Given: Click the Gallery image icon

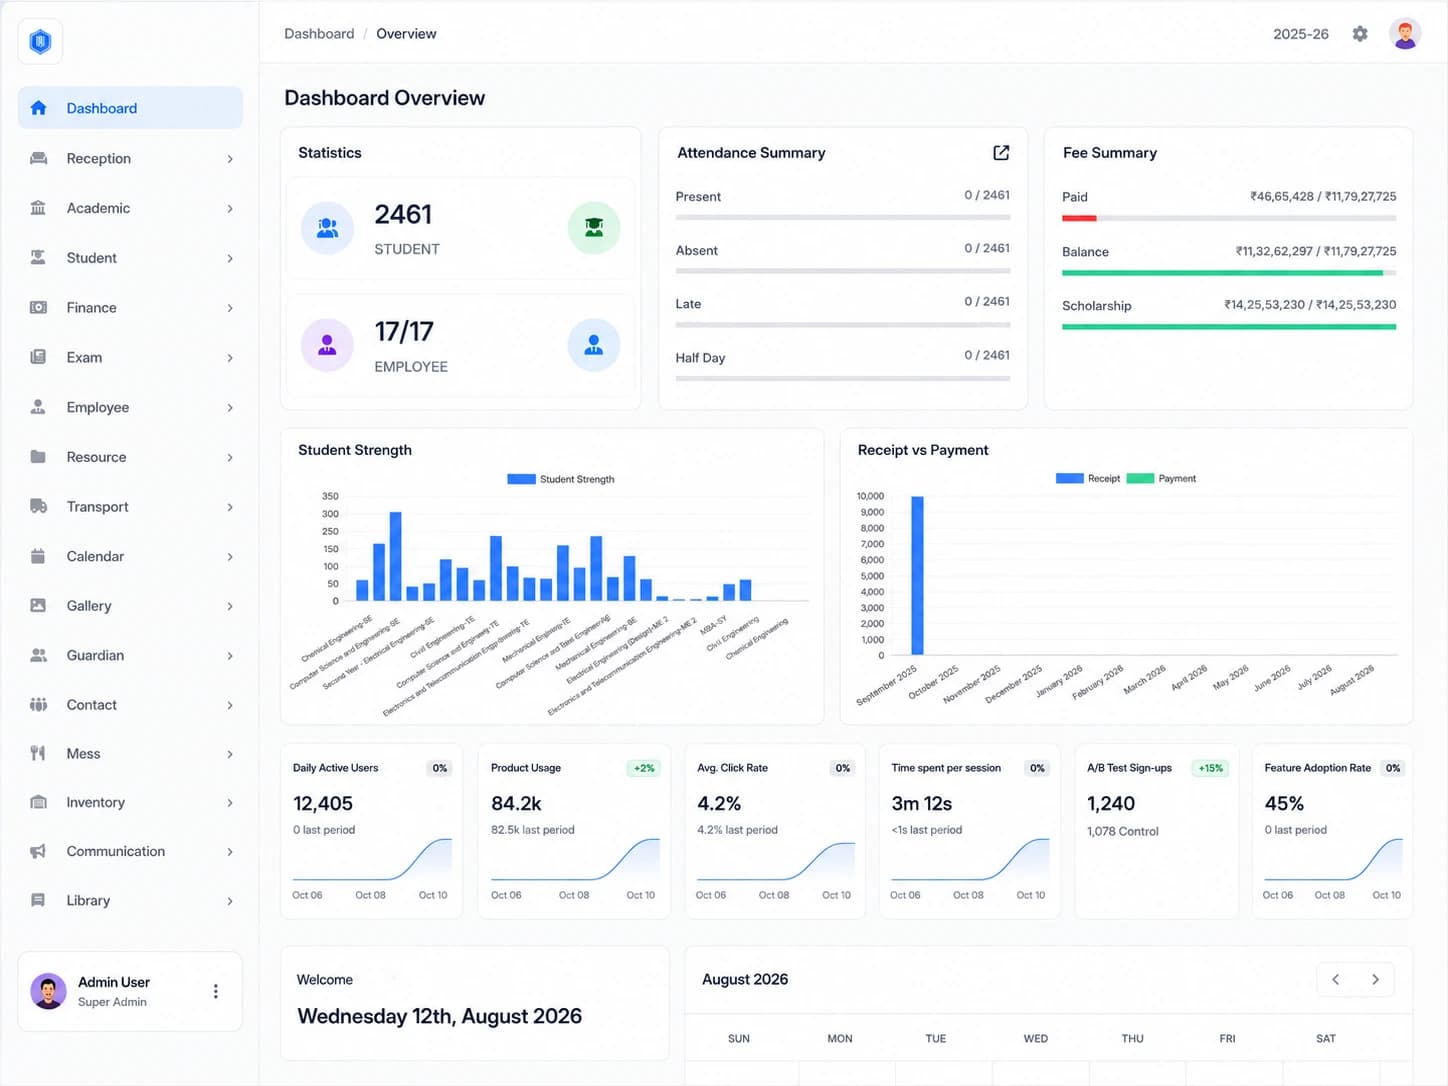Looking at the screenshot, I should tap(38, 605).
